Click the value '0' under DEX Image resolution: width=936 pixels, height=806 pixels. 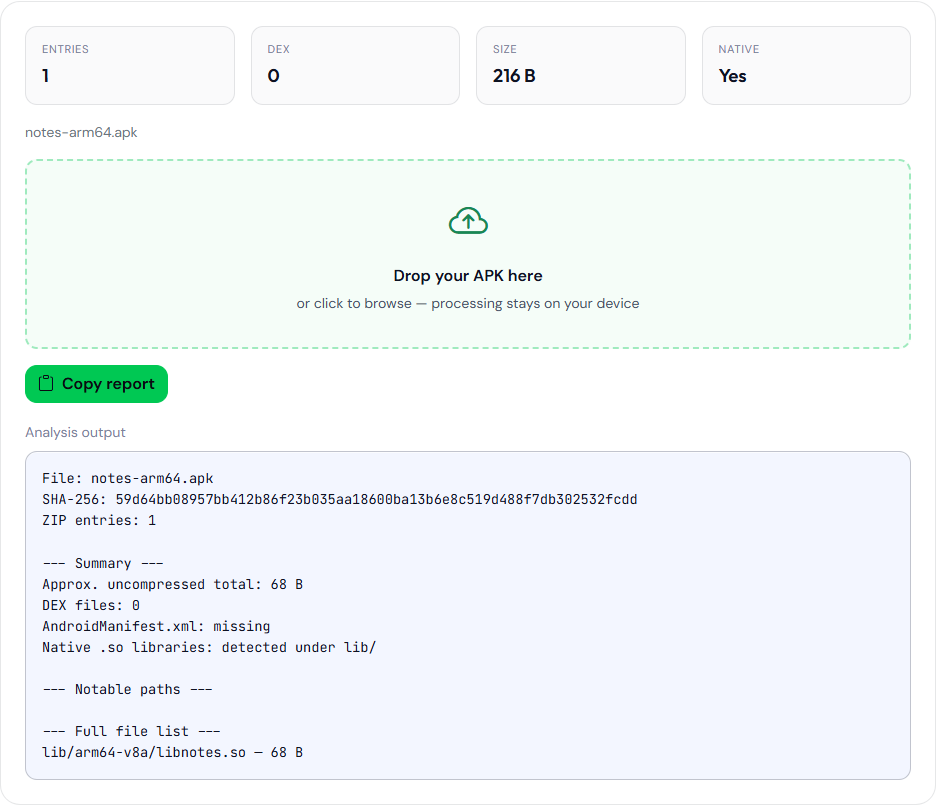[273, 76]
